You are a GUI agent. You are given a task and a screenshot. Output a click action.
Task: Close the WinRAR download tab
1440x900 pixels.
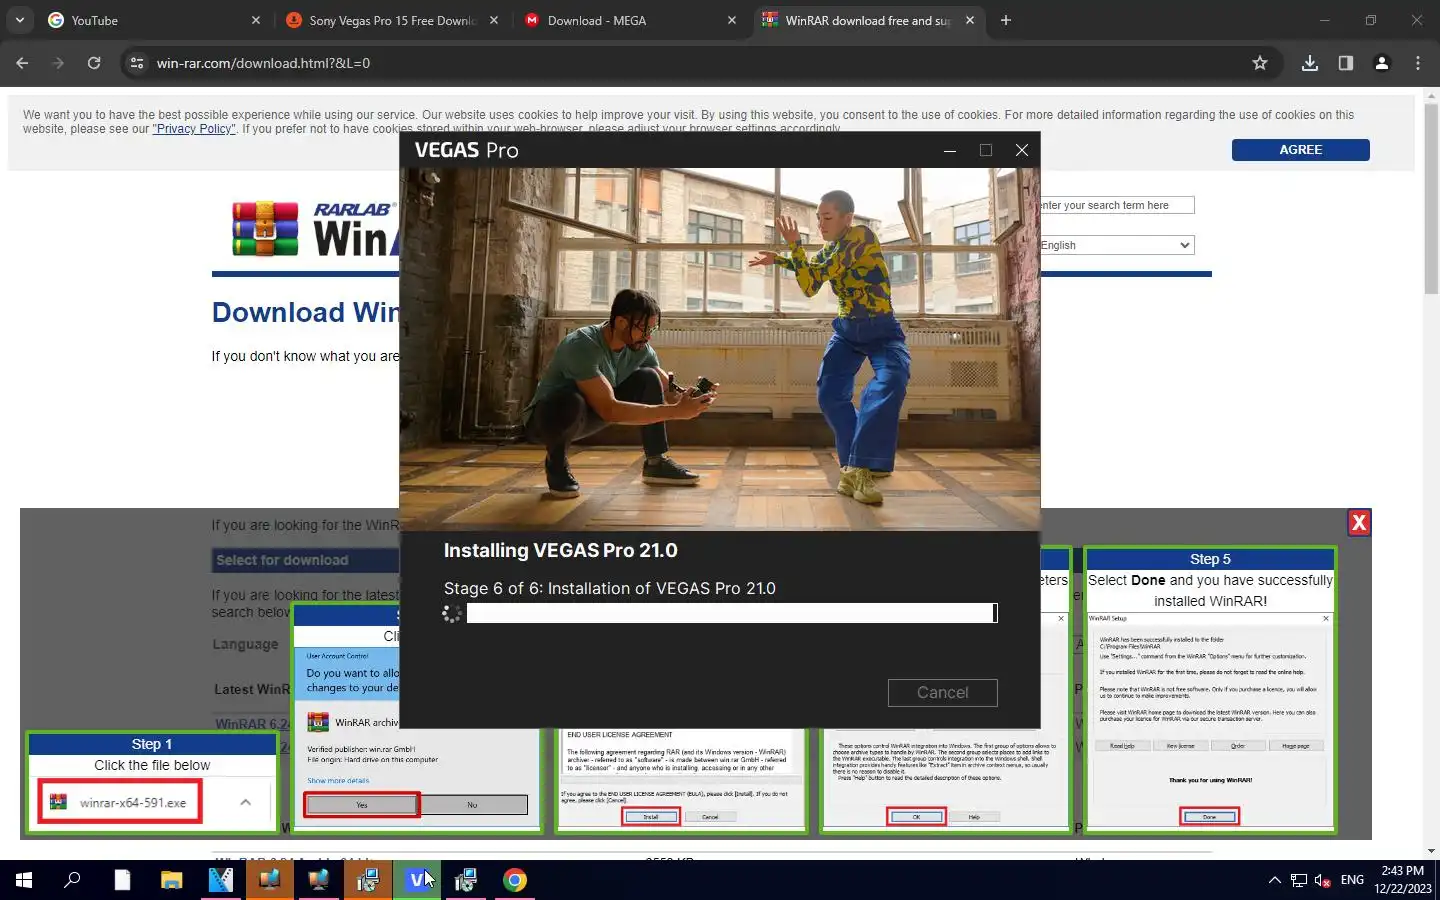(970, 20)
